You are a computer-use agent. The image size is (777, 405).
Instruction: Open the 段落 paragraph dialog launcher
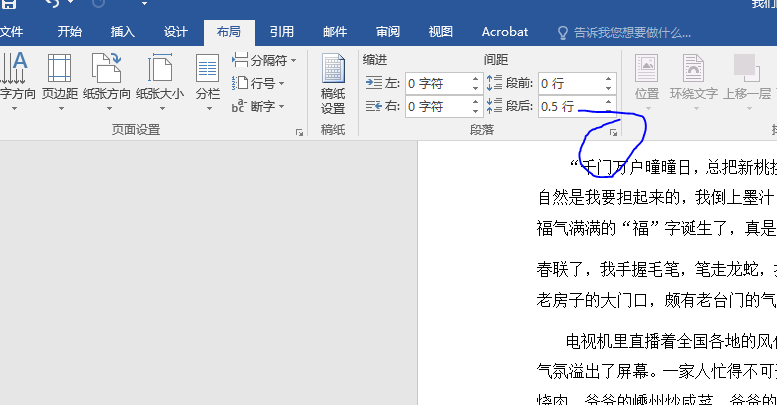[x=614, y=132]
